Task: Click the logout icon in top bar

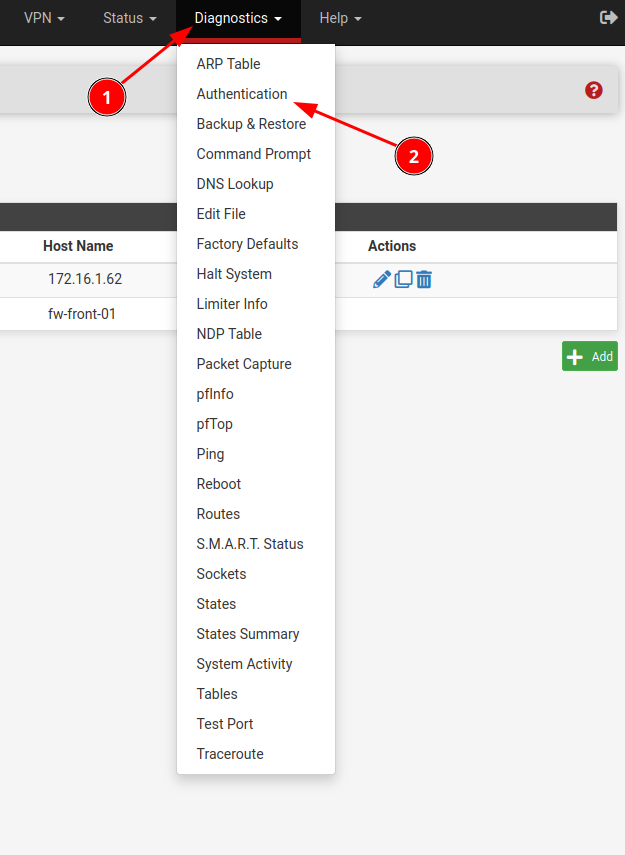Action: coord(608,18)
